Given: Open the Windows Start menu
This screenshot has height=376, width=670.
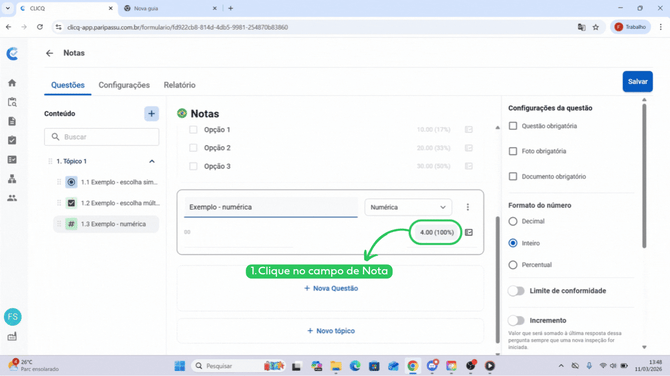Looking at the screenshot, I should point(180,366).
